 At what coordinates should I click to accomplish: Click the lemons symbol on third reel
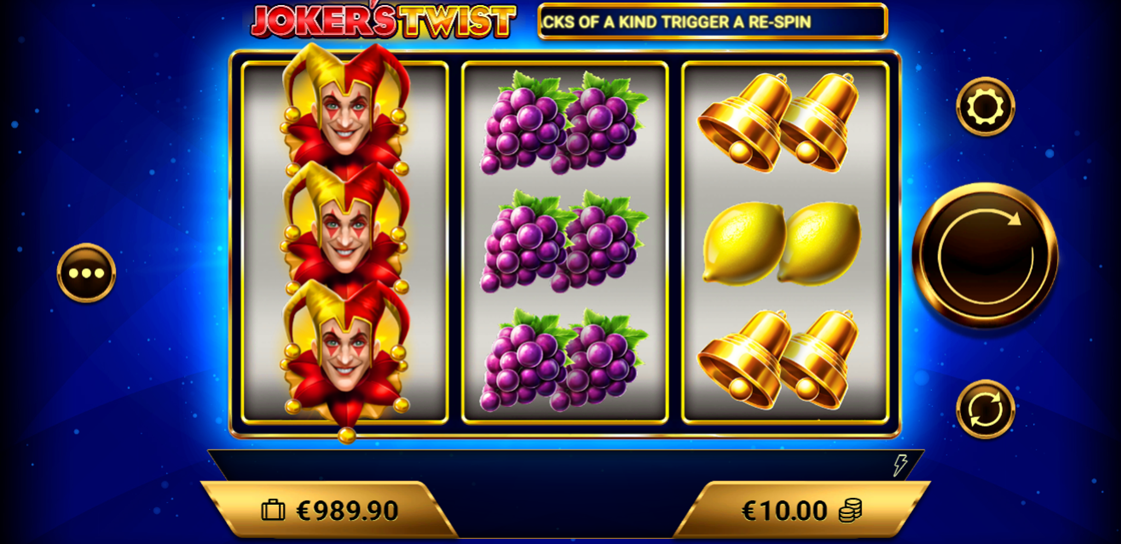[781, 243]
